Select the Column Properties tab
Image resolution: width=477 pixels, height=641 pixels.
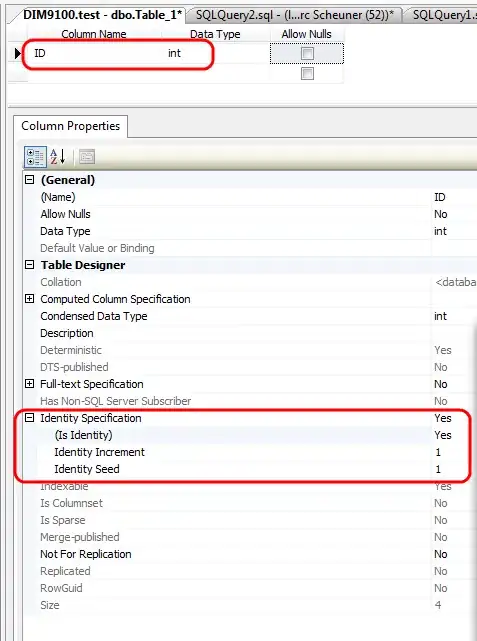click(x=70, y=126)
